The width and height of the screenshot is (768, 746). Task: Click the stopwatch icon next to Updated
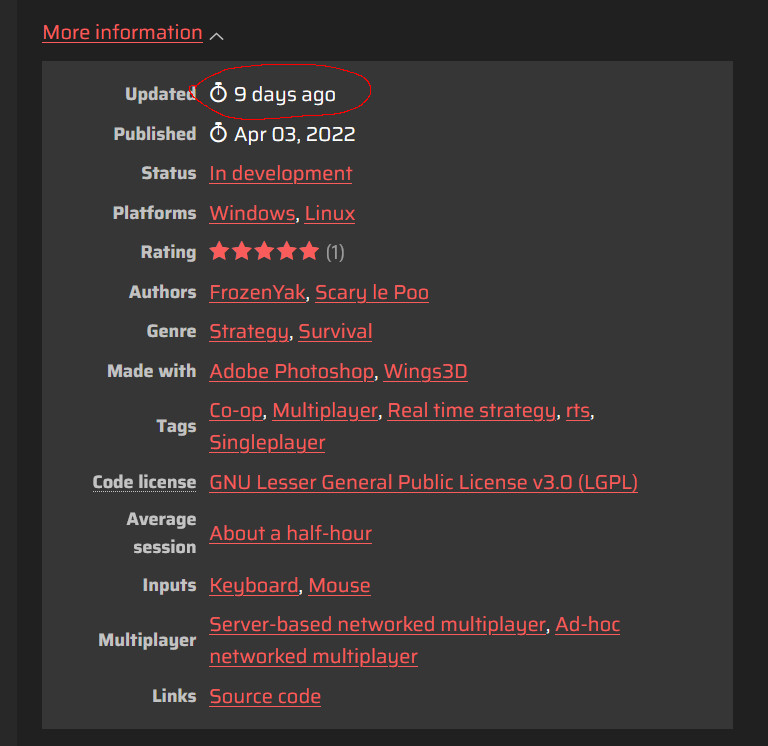click(x=218, y=94)
